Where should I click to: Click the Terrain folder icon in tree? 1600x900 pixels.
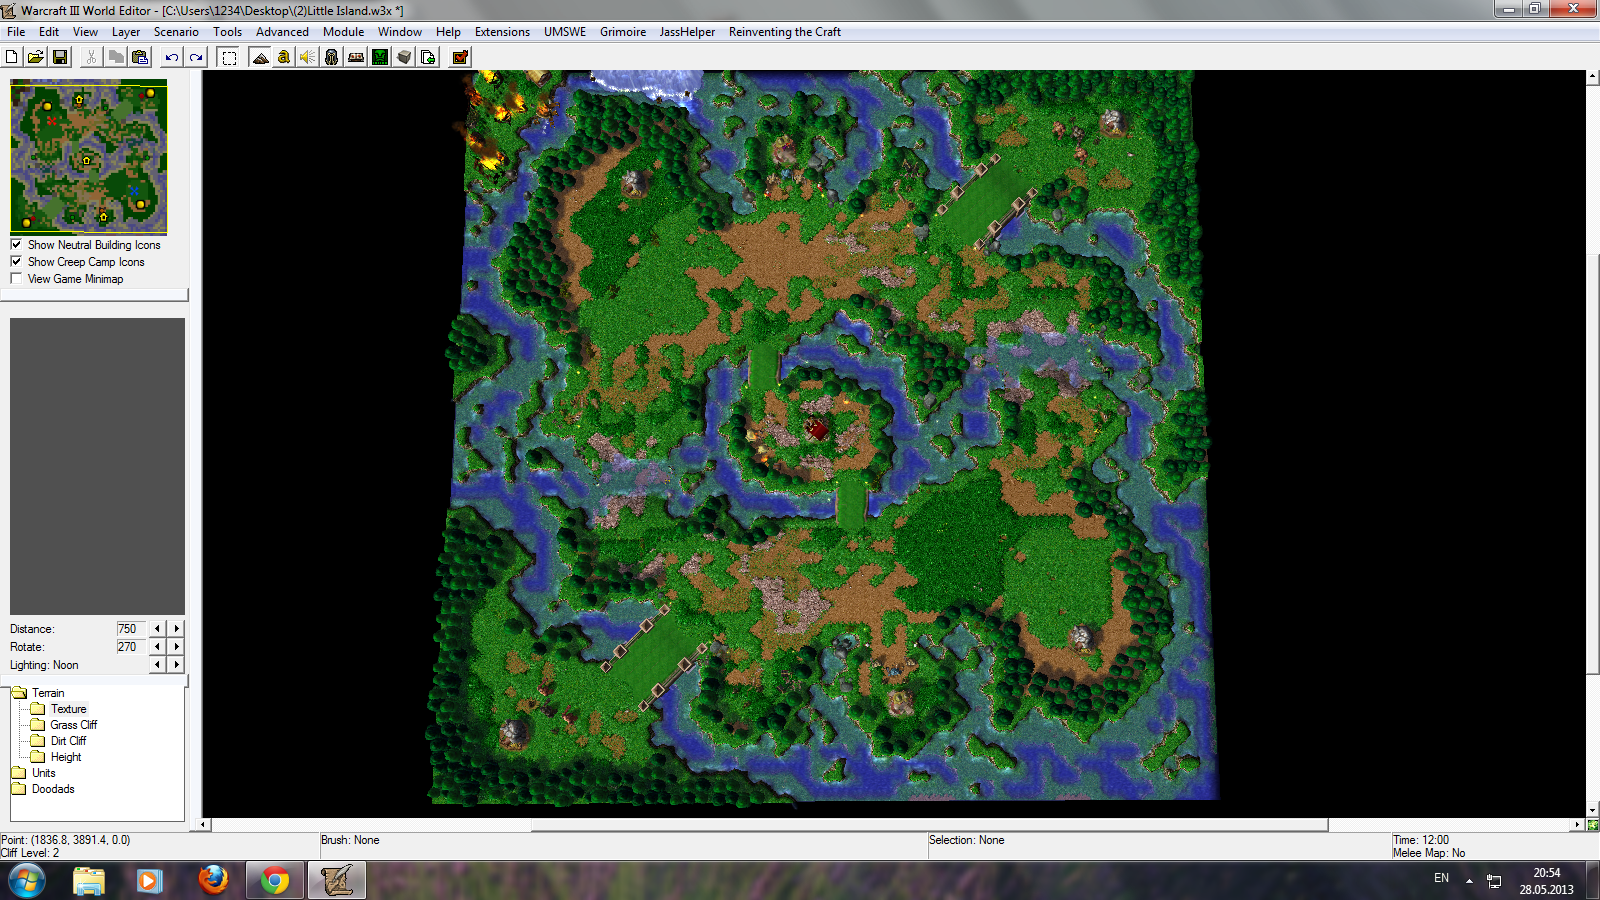coord(19,692)
